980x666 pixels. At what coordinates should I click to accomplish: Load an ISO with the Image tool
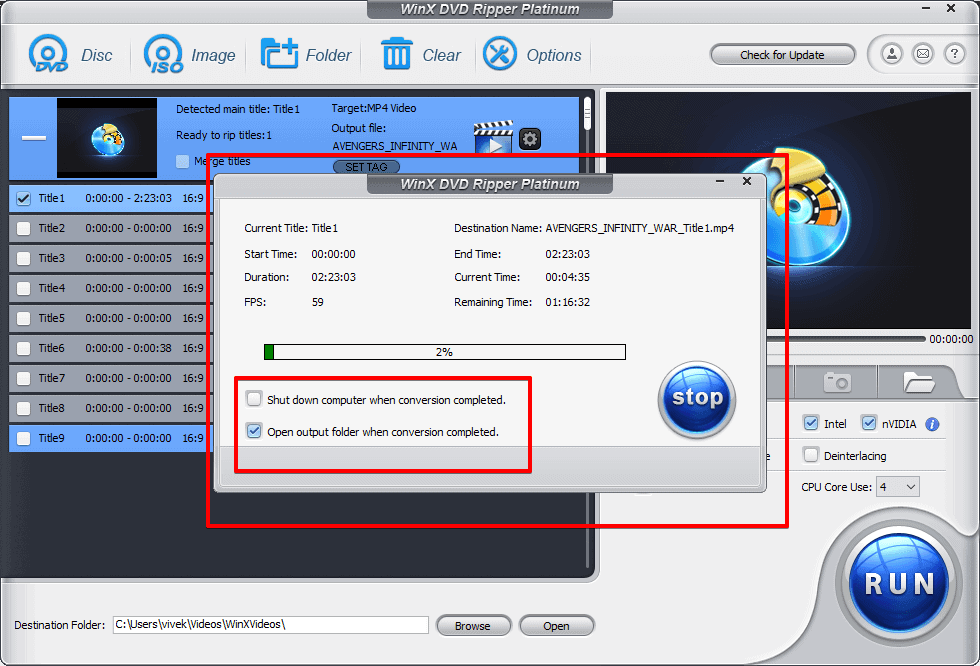pos(189,55)
